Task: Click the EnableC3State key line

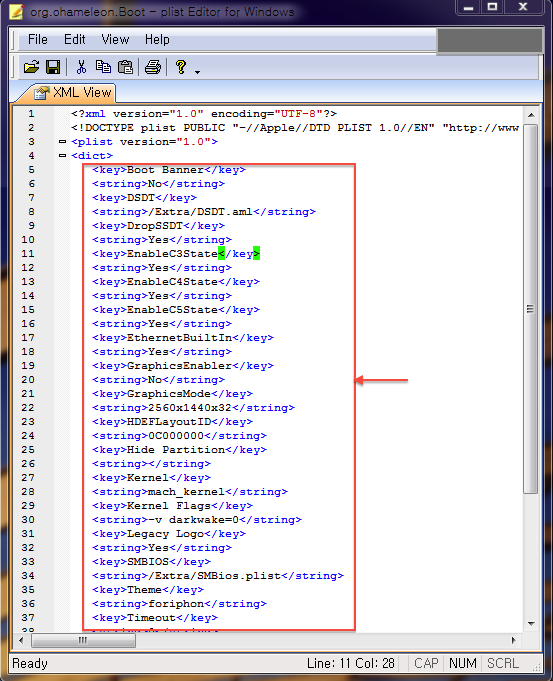Action: 176,254
